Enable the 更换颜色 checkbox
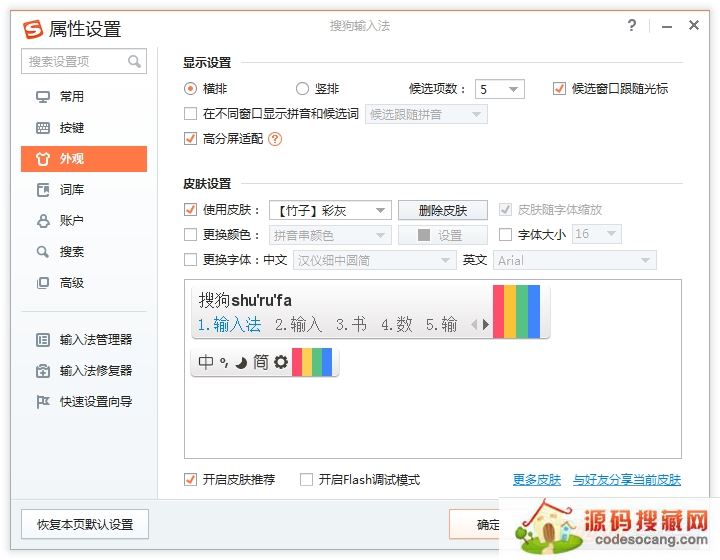Viewport: 720px width, 560px height. click(191, 235)
